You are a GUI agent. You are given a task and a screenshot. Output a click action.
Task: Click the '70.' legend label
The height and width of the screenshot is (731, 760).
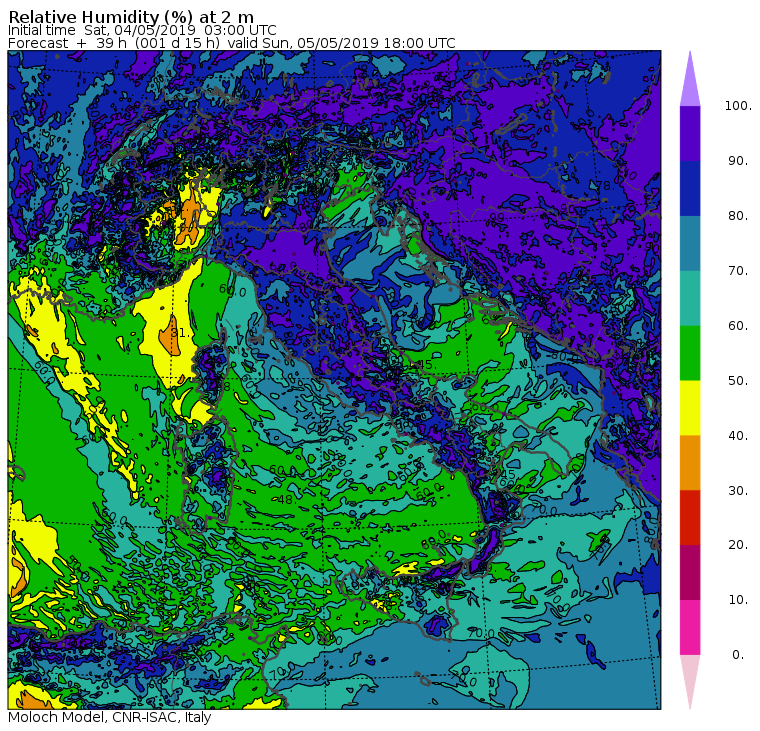738,270
